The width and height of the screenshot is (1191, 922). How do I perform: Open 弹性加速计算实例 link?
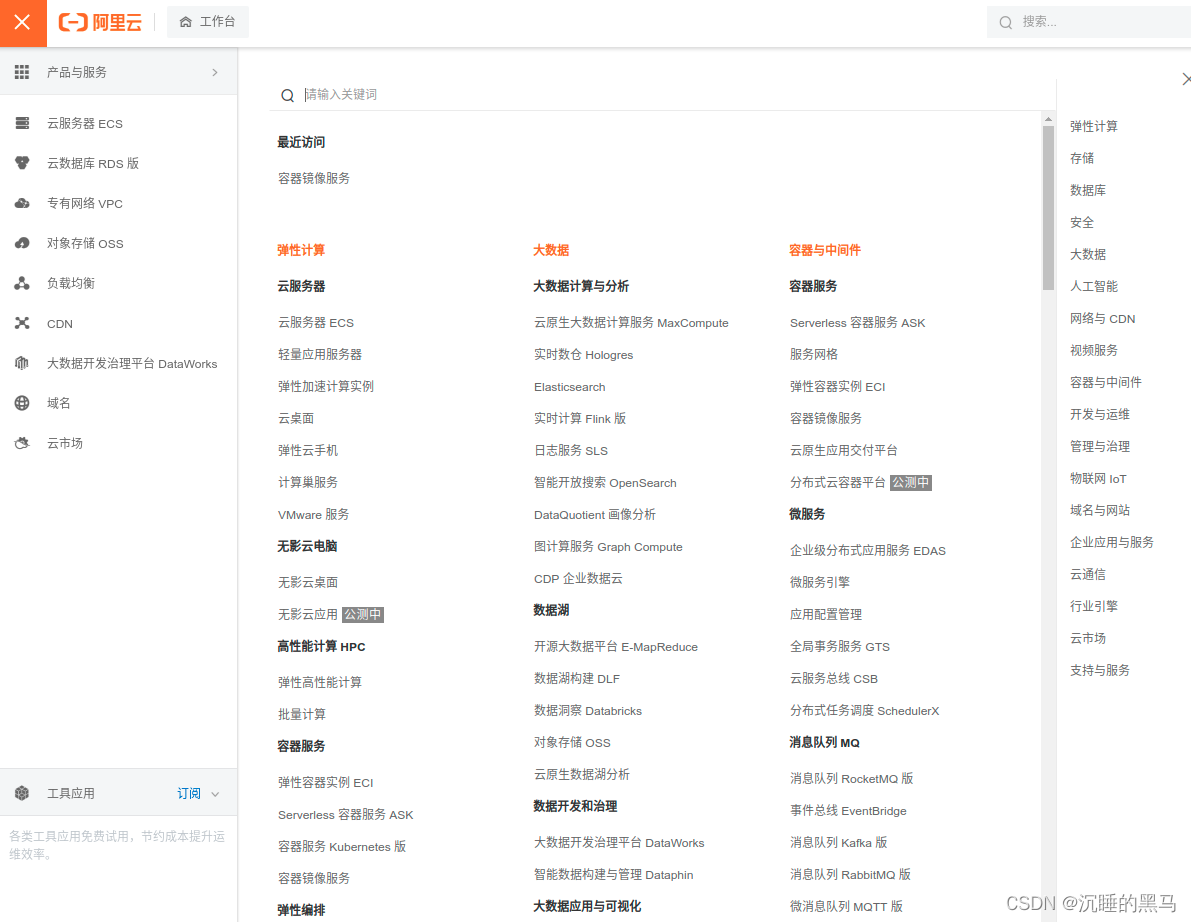[326, 387]
